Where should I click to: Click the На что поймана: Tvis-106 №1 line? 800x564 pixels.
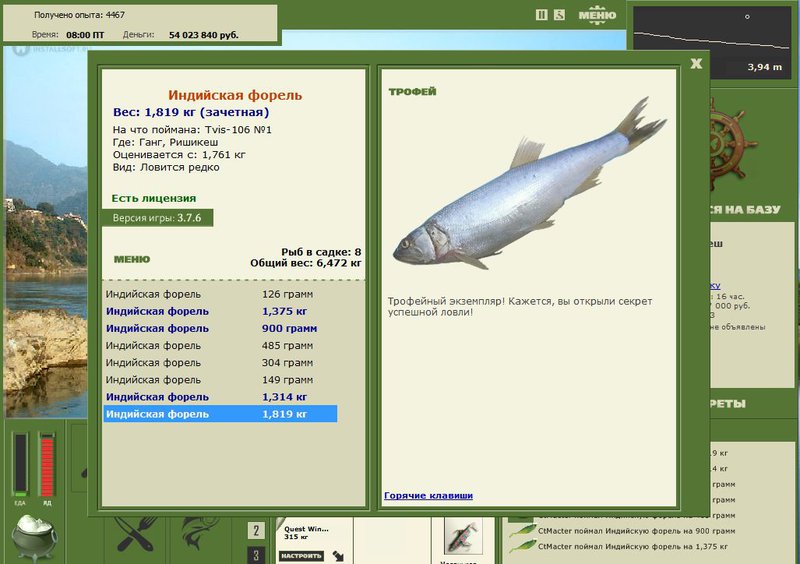point(192,130)
